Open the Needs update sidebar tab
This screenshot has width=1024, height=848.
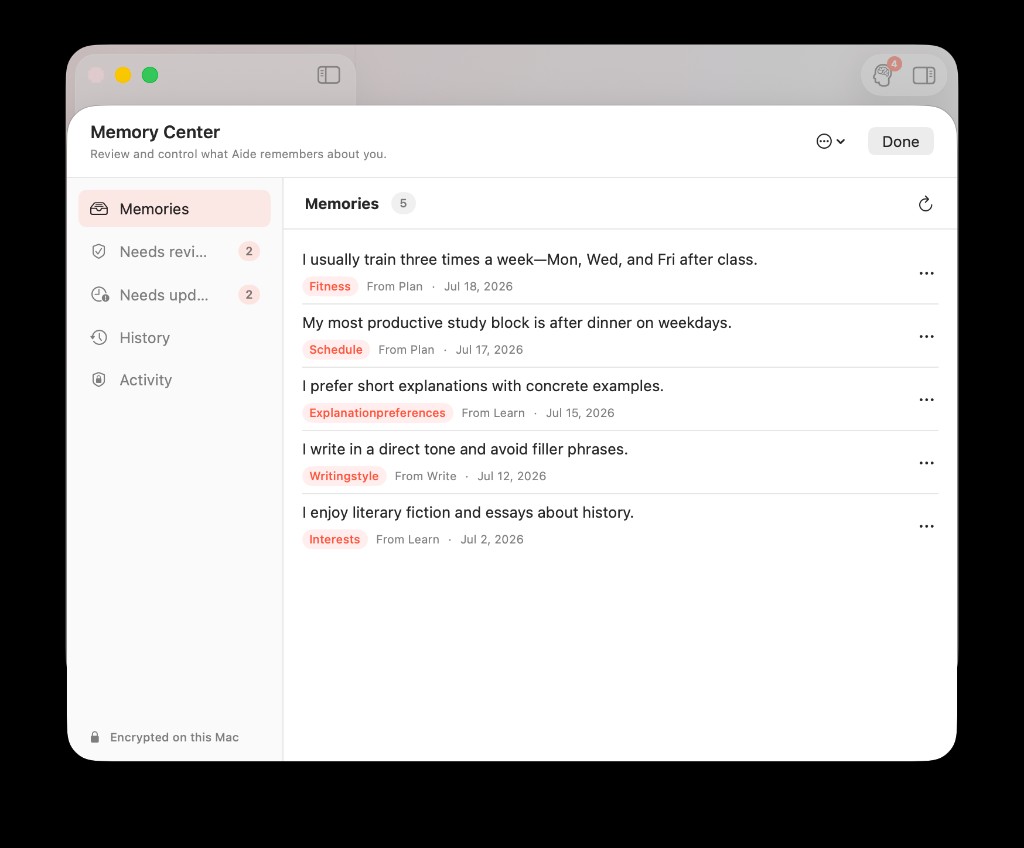174,295
